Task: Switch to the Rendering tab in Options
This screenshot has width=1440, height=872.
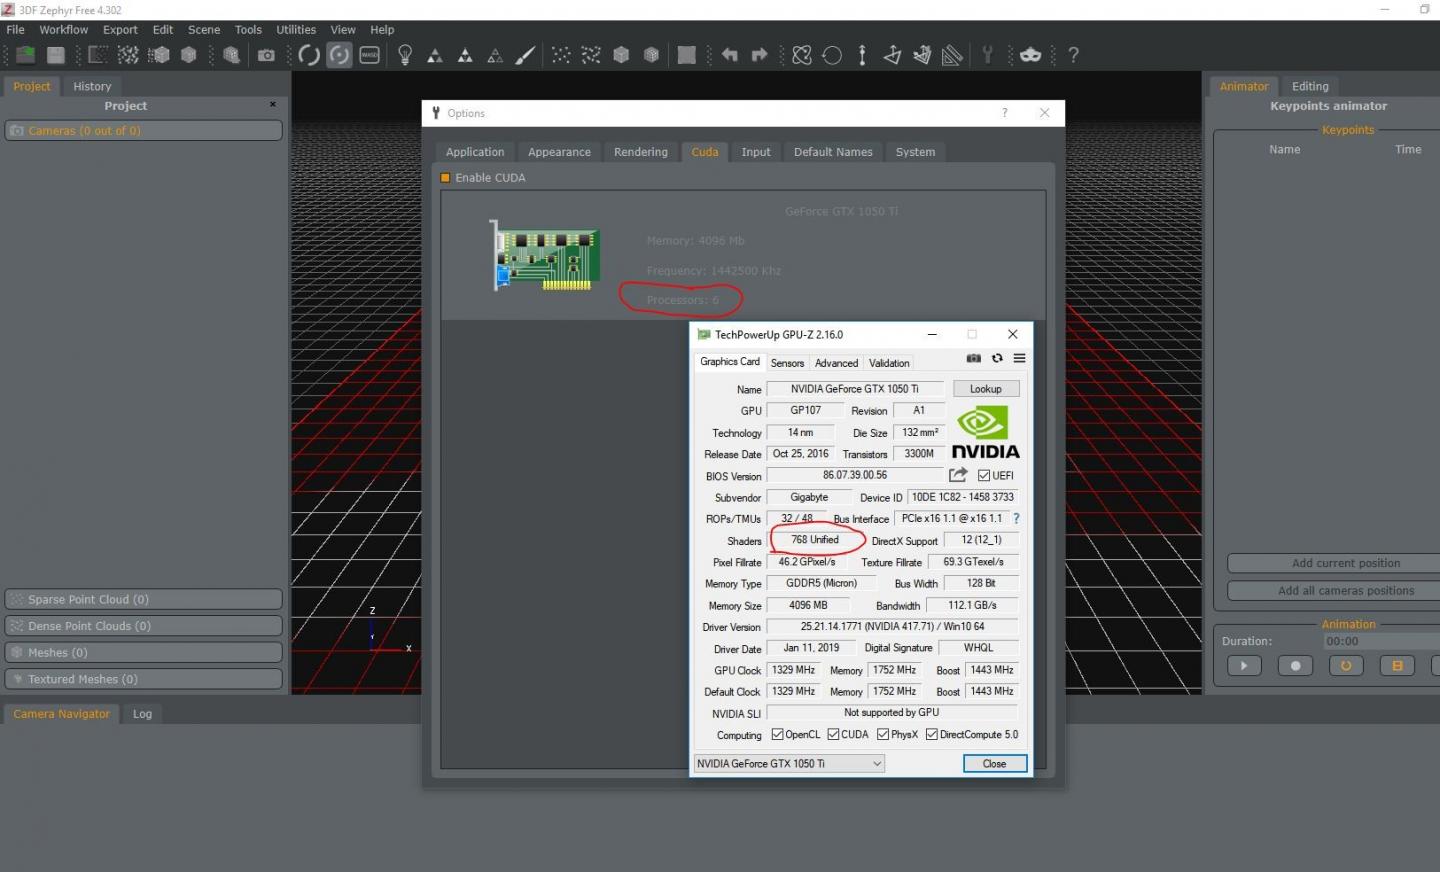Action: [640, 152]
